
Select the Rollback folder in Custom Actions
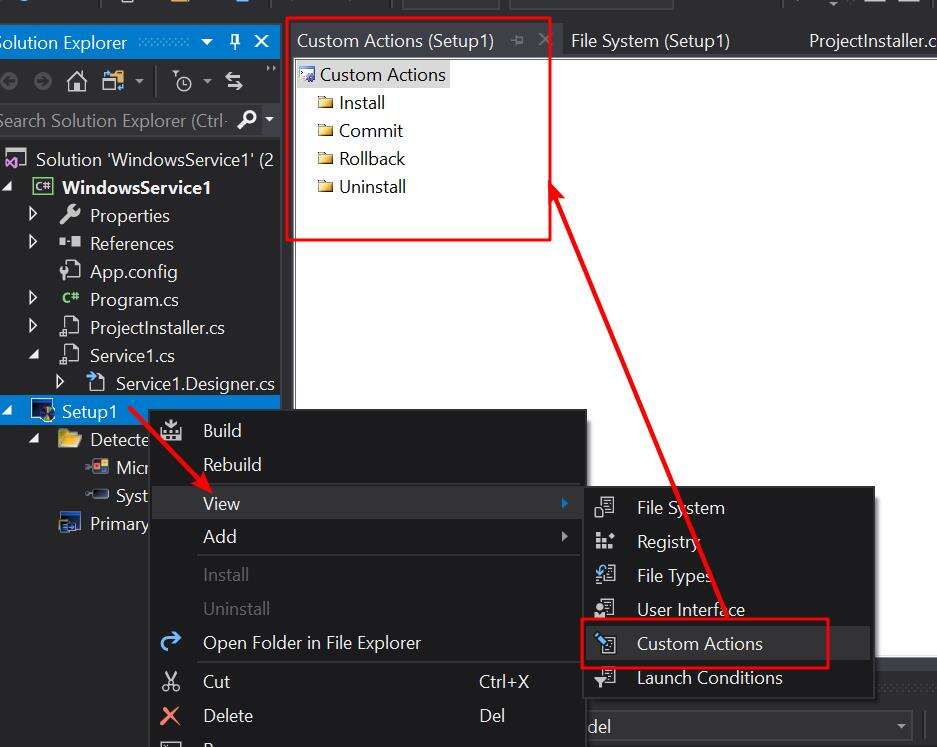(x=371, y=158)
